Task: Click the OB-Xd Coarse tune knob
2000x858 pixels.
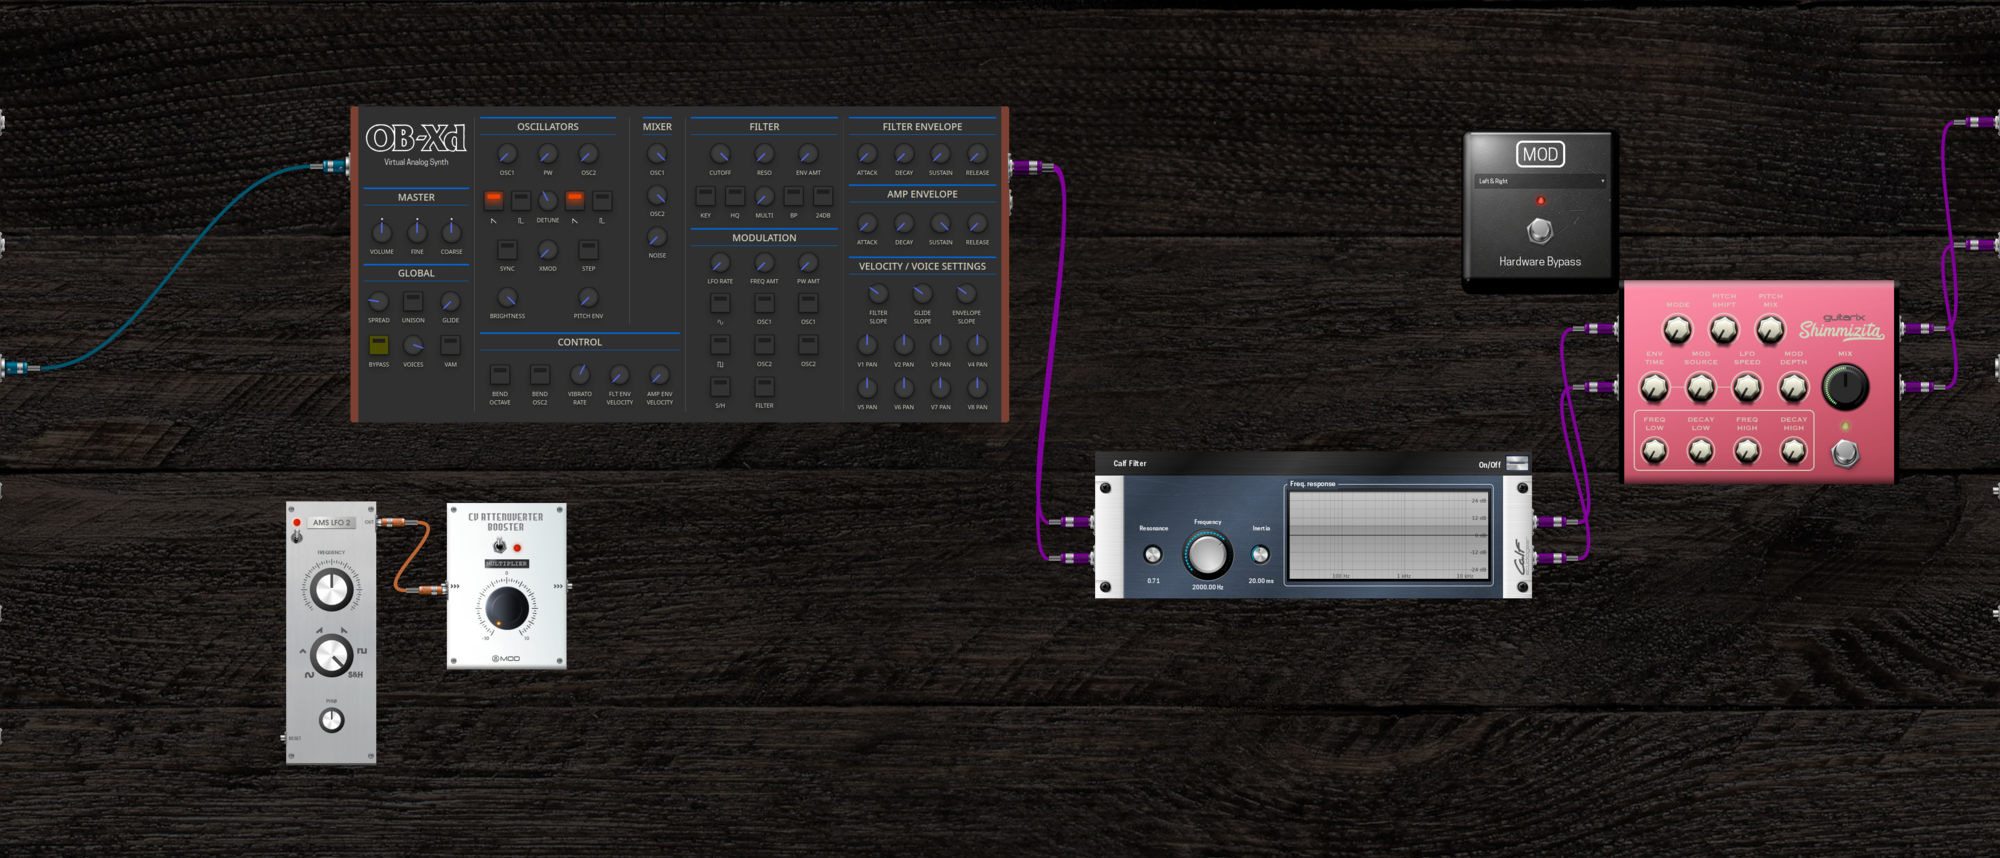Action: point(452,231)
